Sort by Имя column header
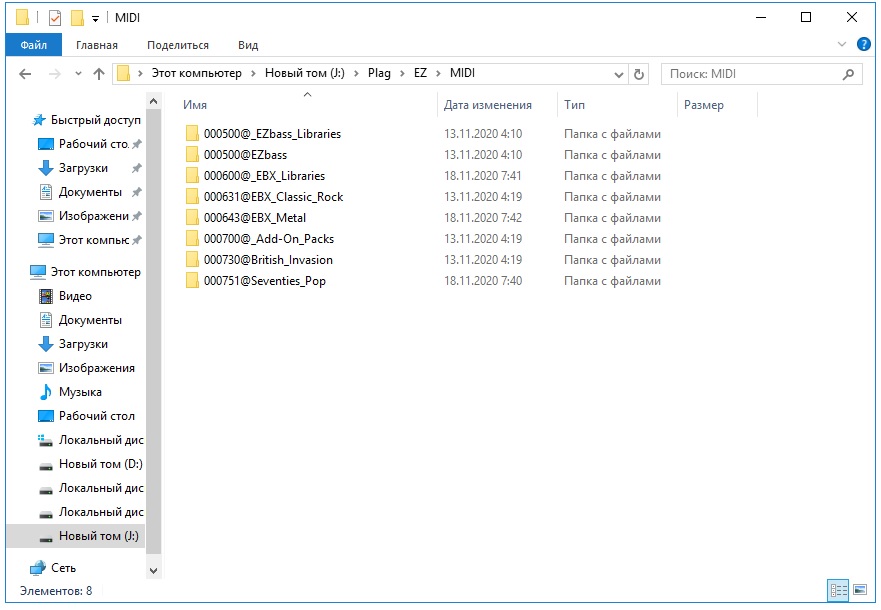Image resolution: width=881 pixels, height=610 pixels. [x=195, y=105]
